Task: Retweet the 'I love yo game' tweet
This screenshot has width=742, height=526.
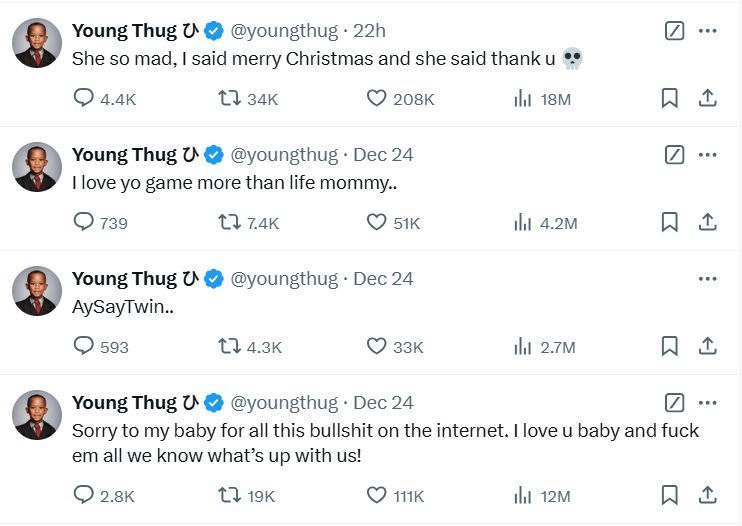Action: point(229,222)
